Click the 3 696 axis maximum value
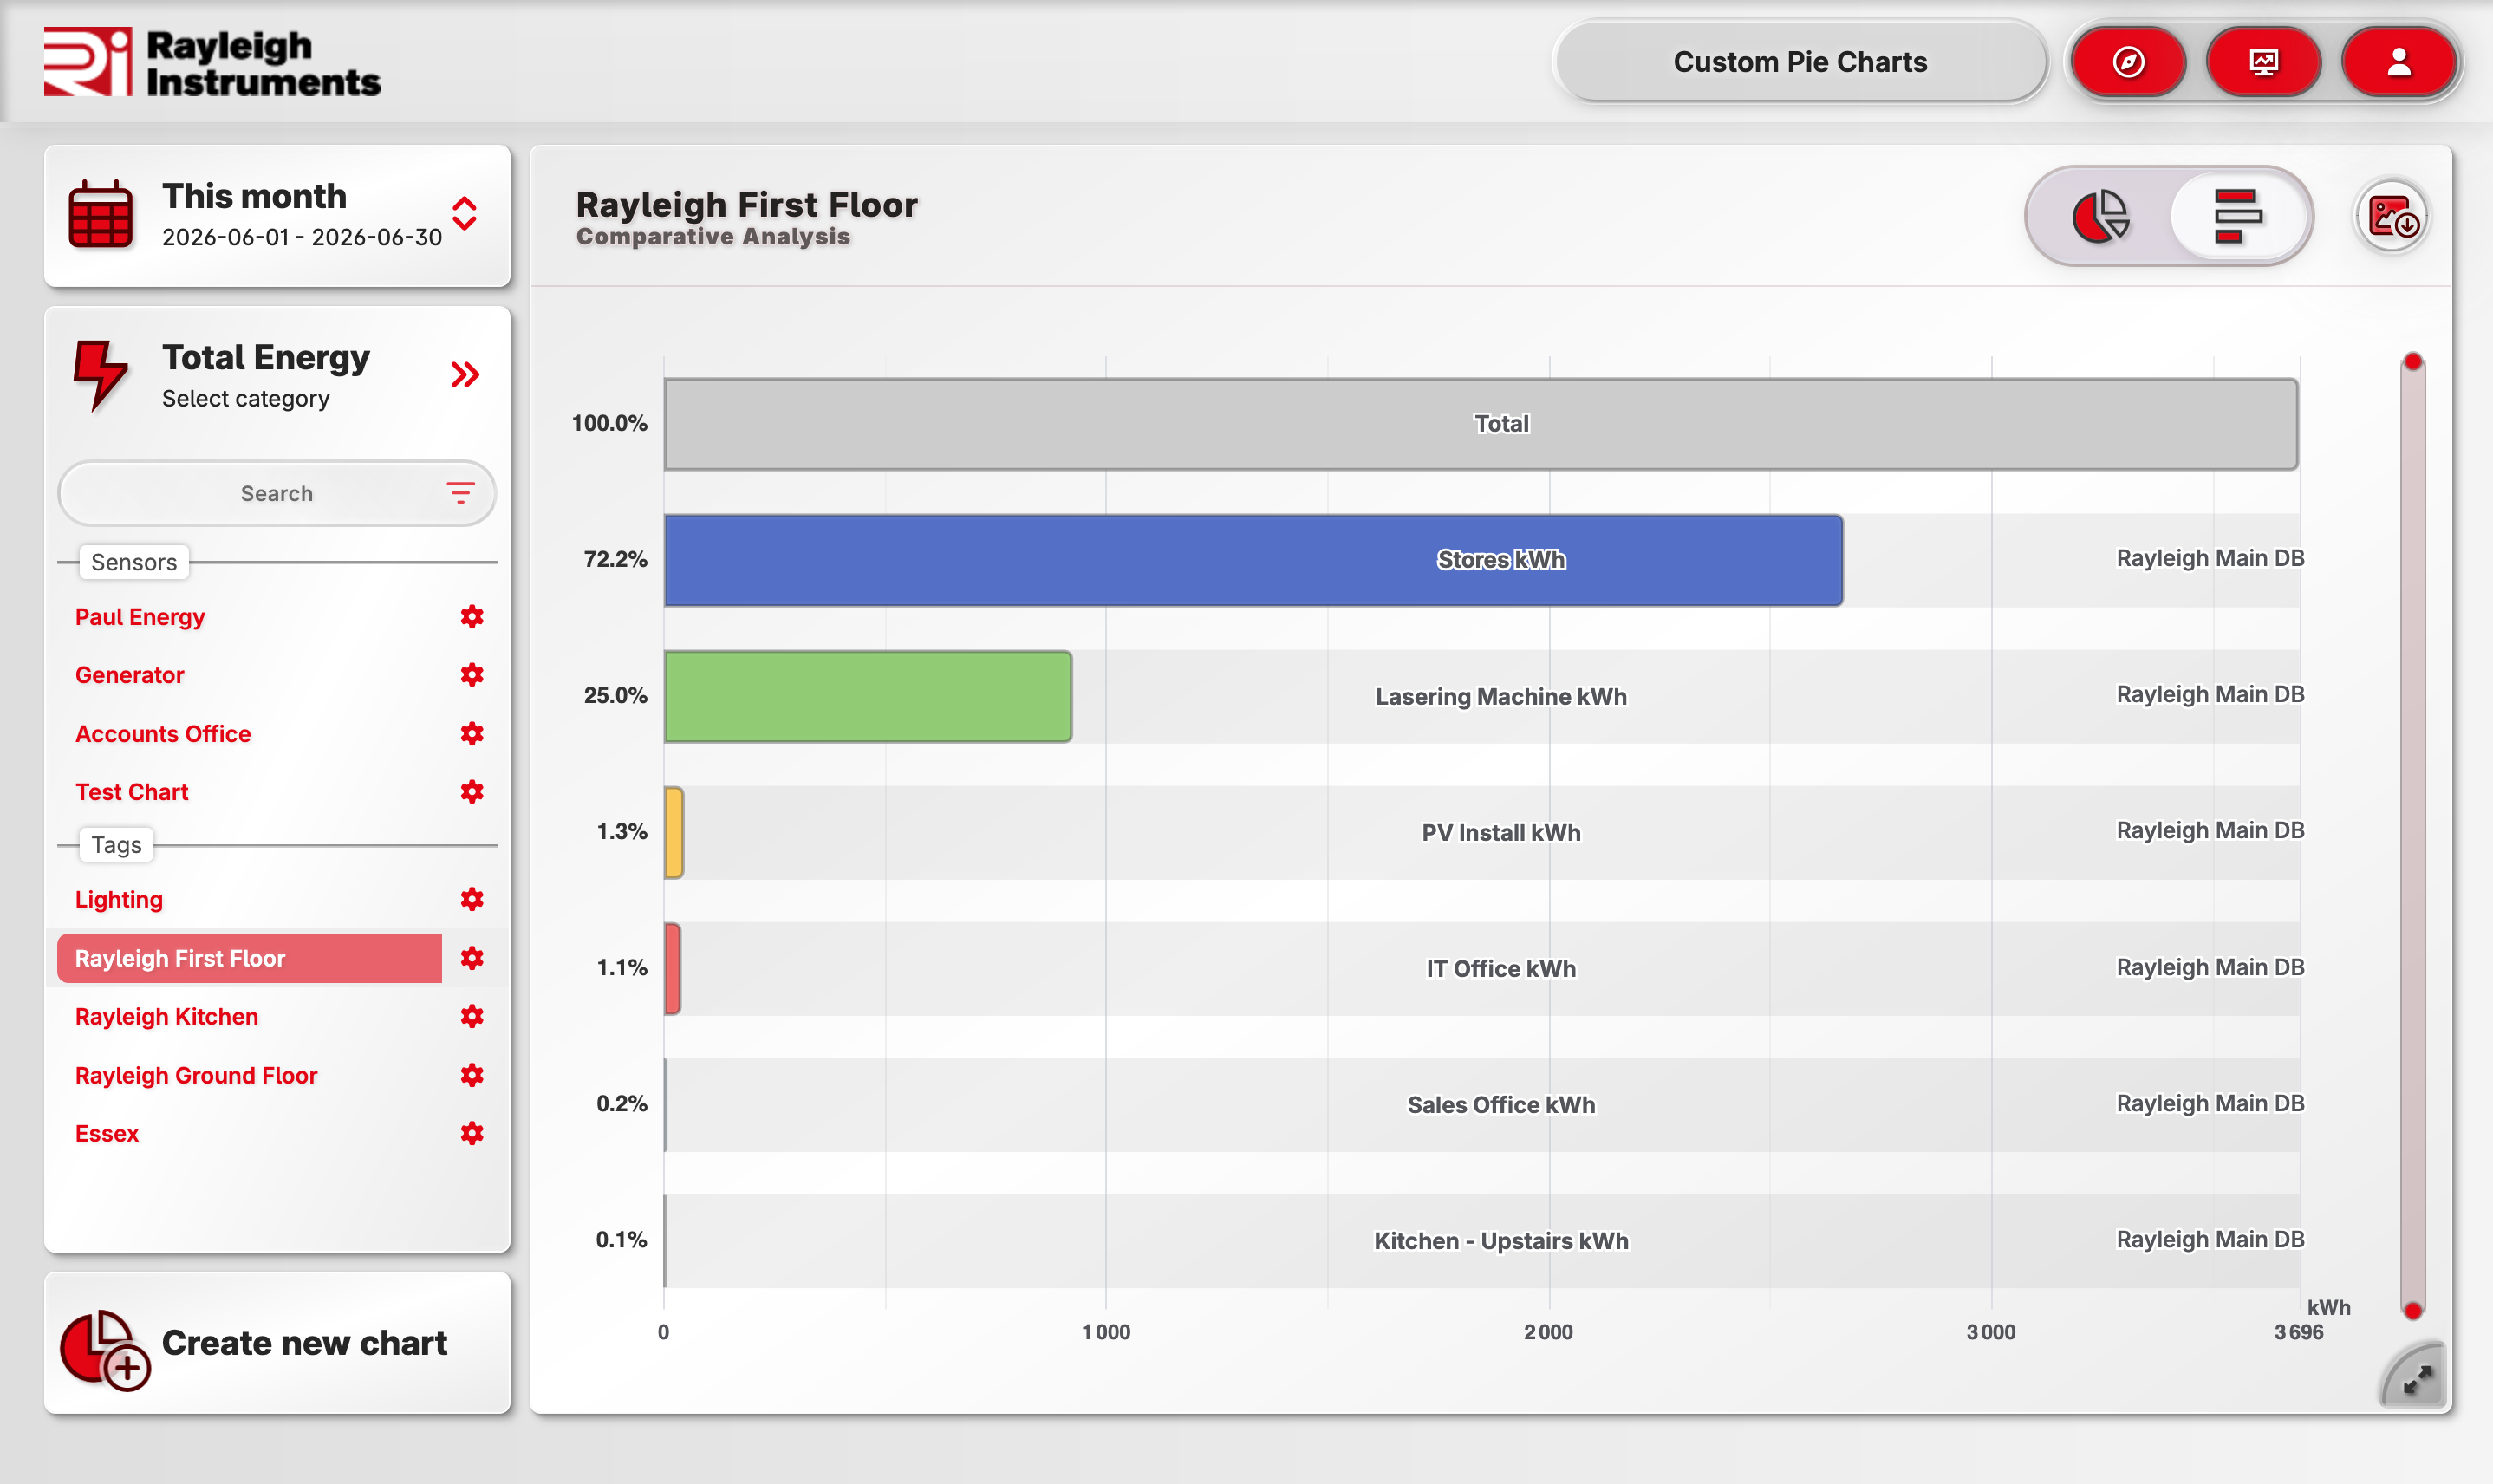Screen dimensions: 2493x1484 pos(2299,1332)
